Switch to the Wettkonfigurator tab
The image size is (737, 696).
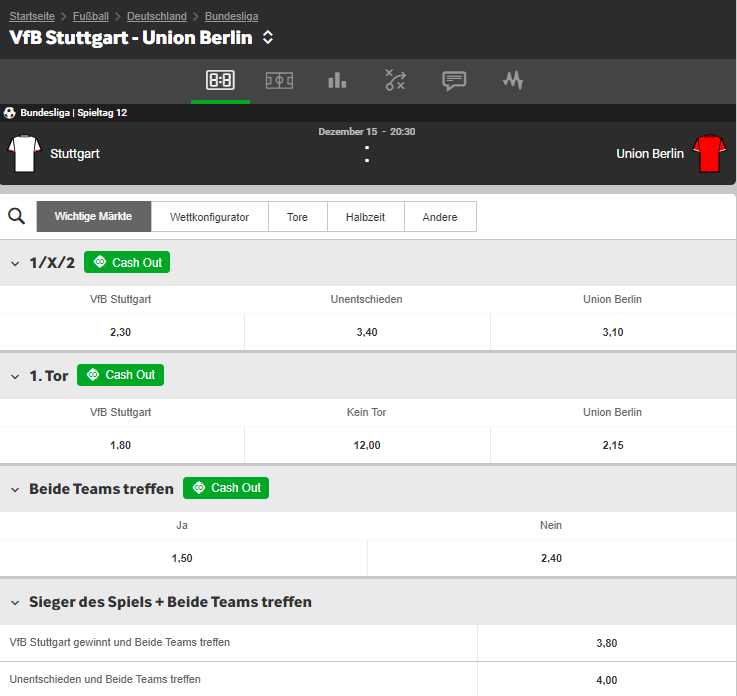coord(210,217)
